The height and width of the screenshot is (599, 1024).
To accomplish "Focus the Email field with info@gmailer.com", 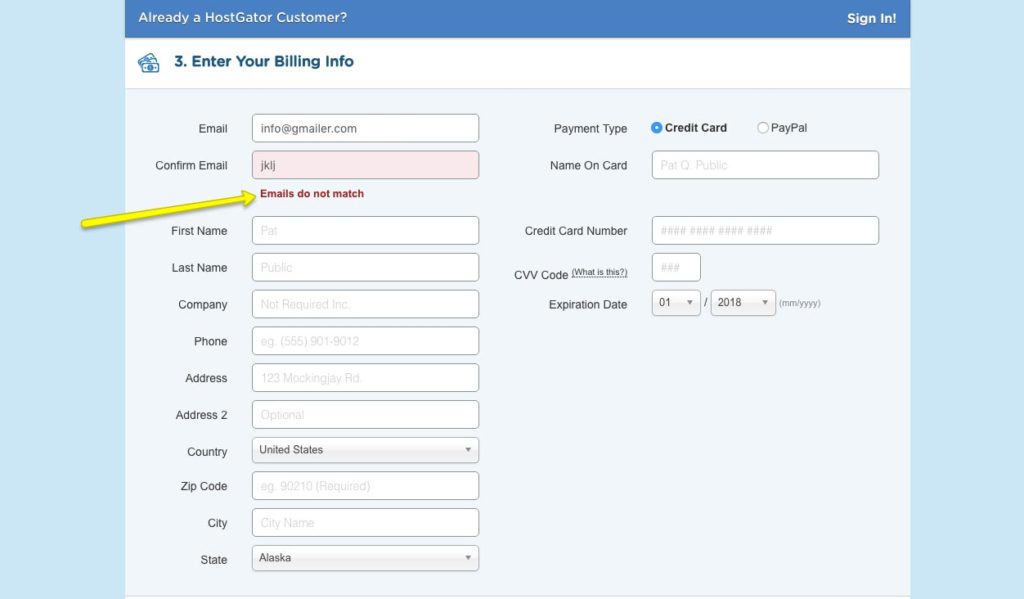I will point(365,128).
